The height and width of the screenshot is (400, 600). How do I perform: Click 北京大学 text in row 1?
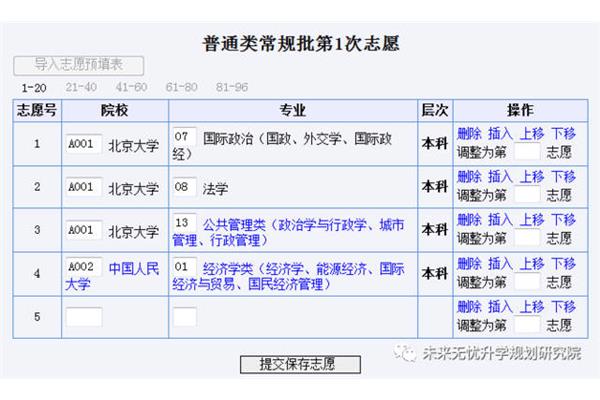(x=134, y=146)
